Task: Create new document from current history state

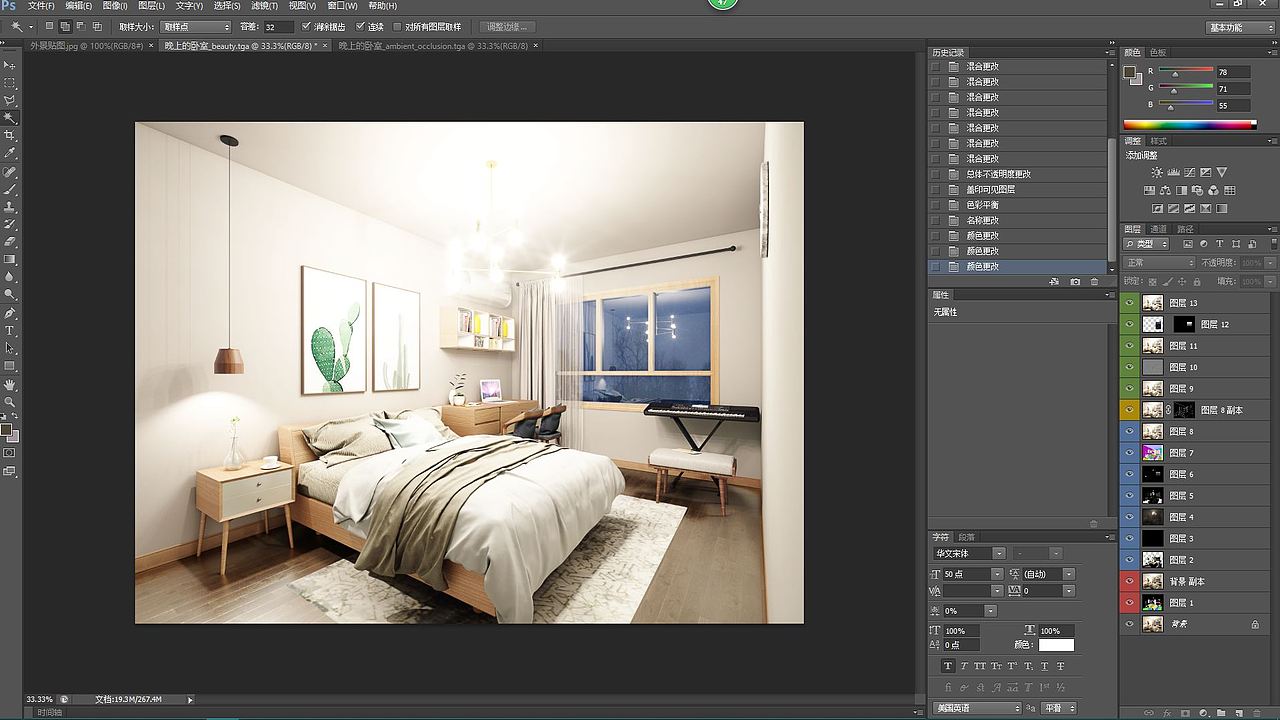Action: pos(1054,282)
